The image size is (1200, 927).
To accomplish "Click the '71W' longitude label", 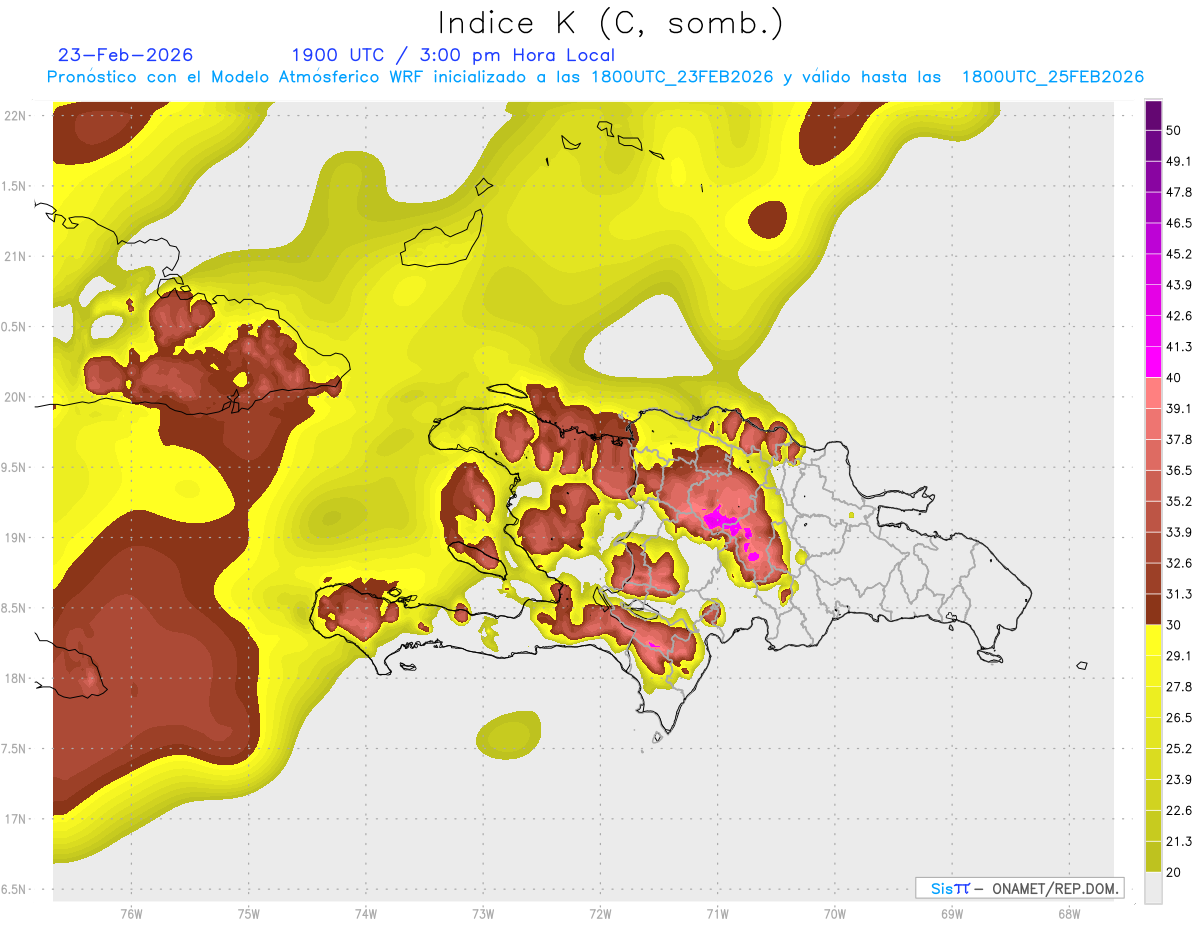I will (x=717, y=913).
